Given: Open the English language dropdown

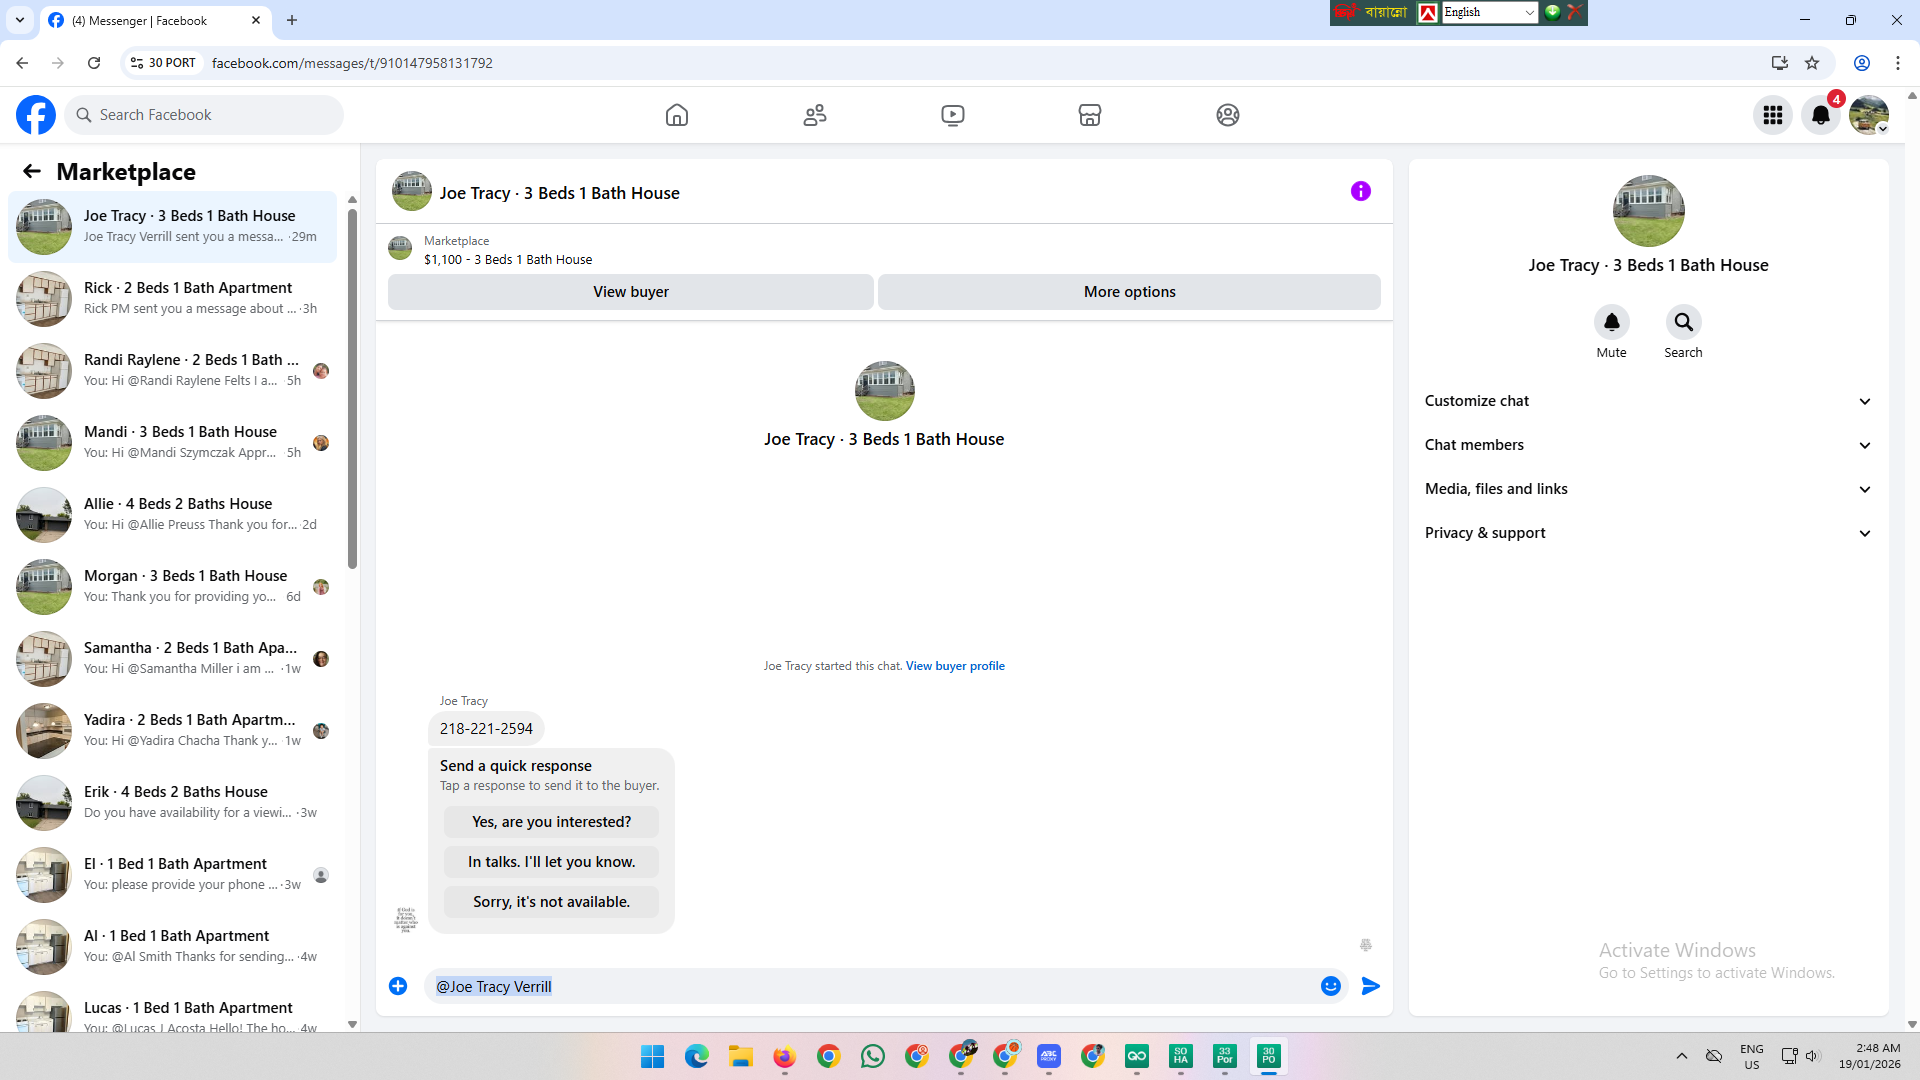Looking at the screenshot, I should 1489,12.
